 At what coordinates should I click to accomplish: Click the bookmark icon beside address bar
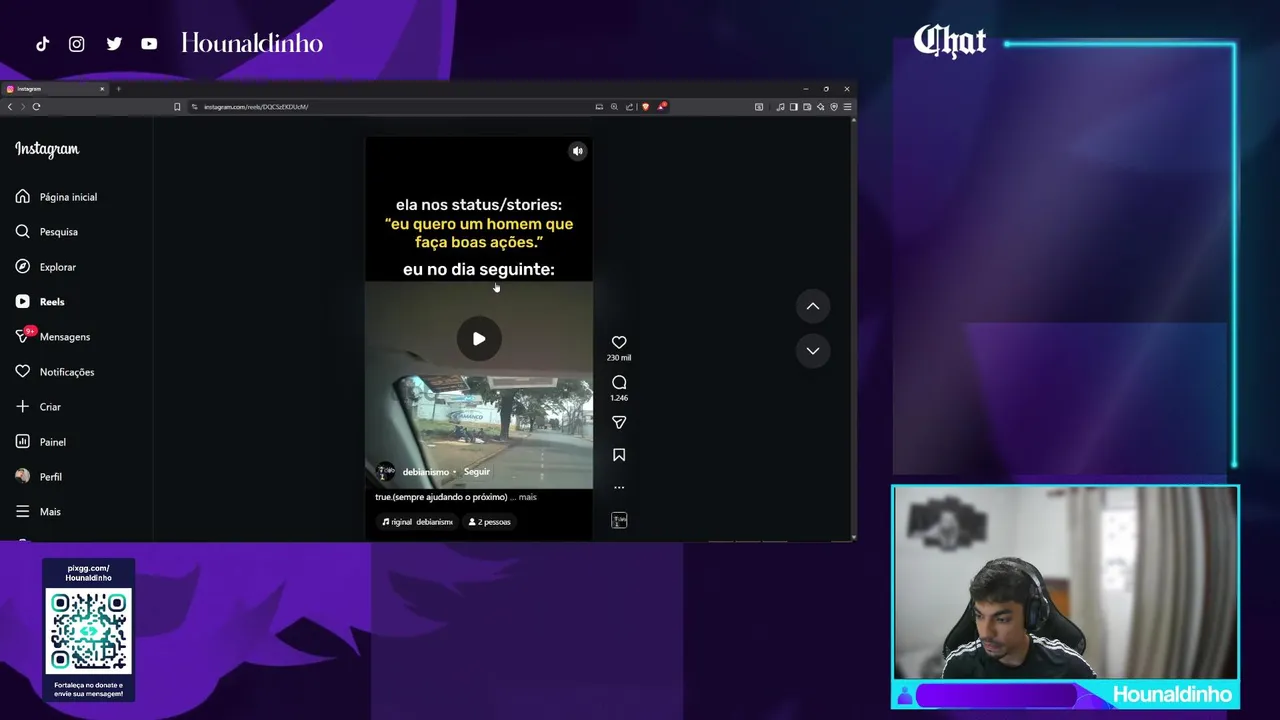coord(177,107)
